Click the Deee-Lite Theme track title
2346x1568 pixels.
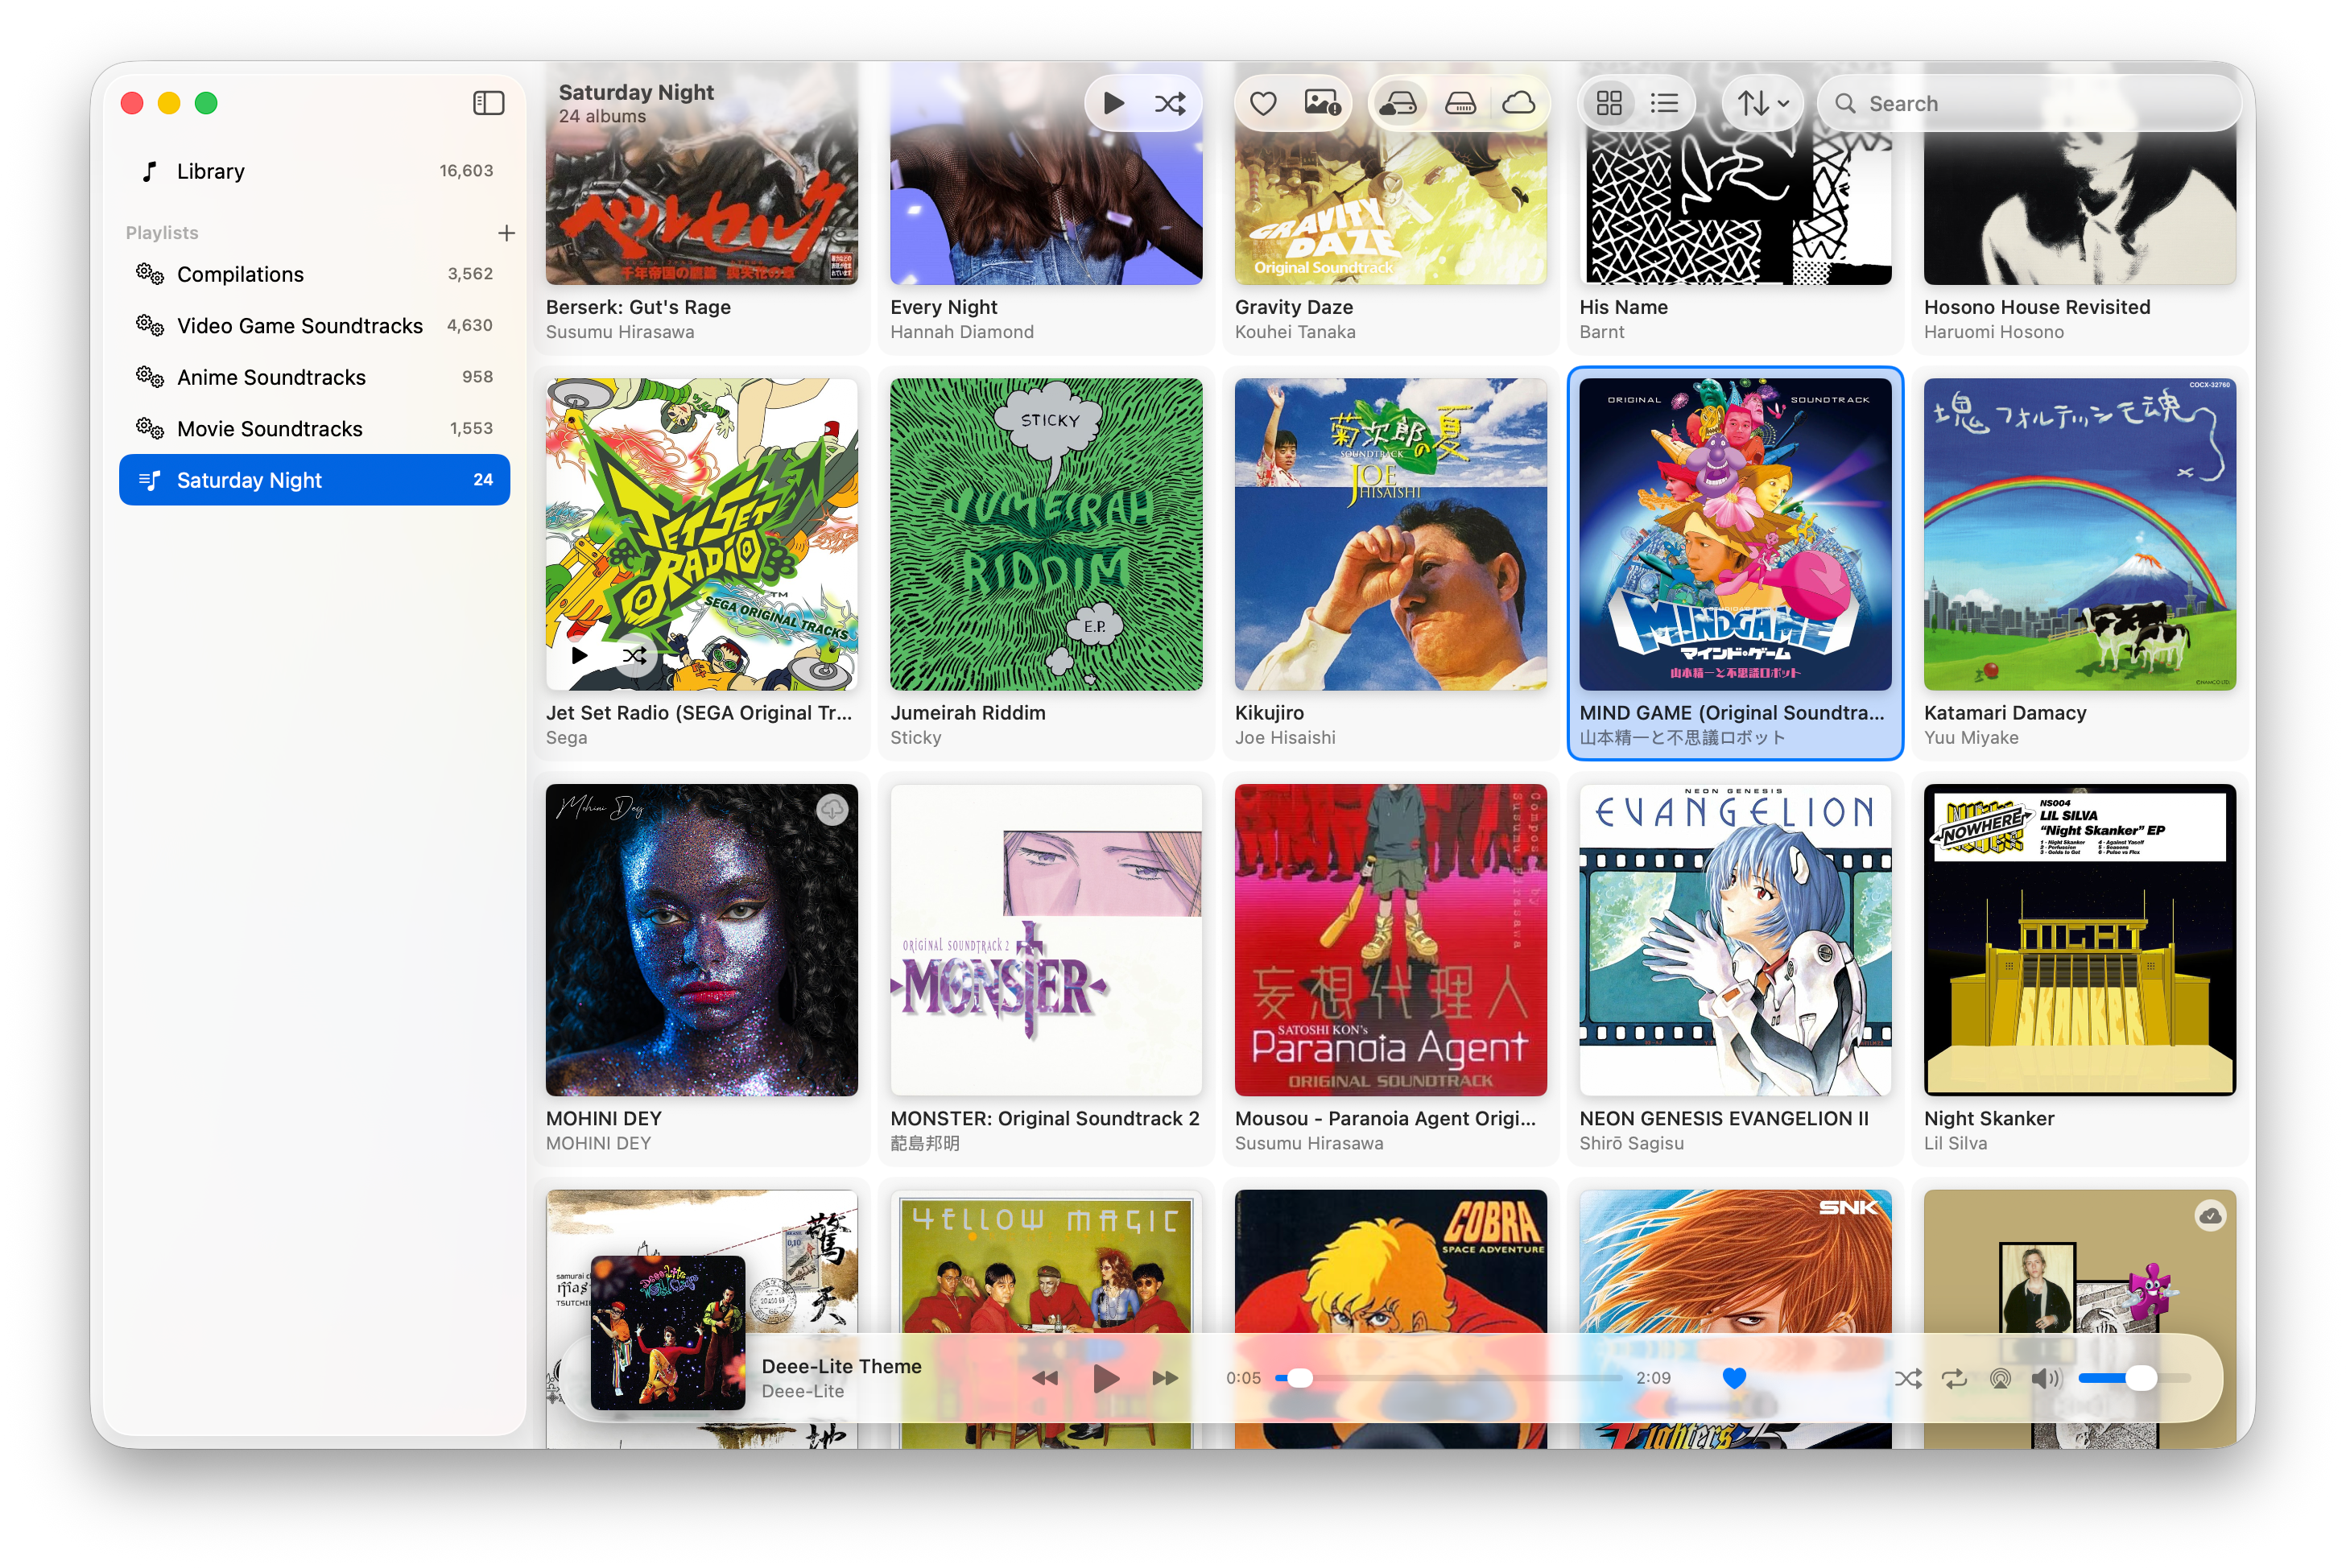(841, 1366)
